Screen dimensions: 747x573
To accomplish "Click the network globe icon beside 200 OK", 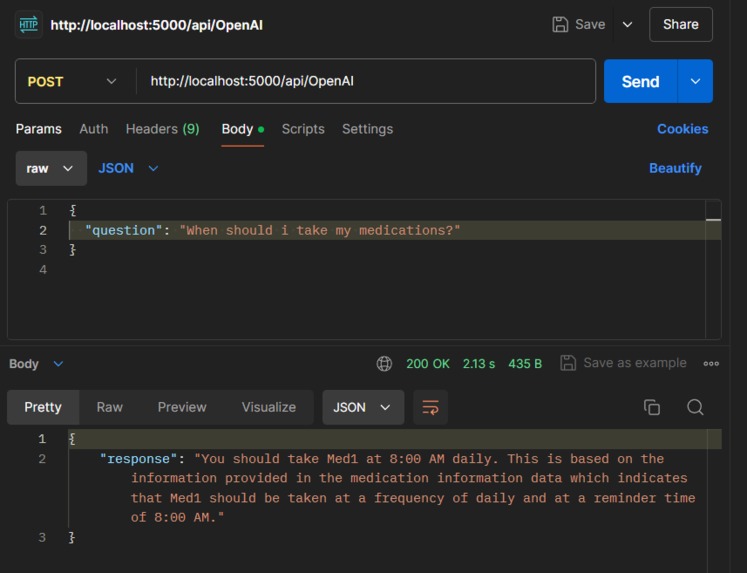I will [384, 363].
